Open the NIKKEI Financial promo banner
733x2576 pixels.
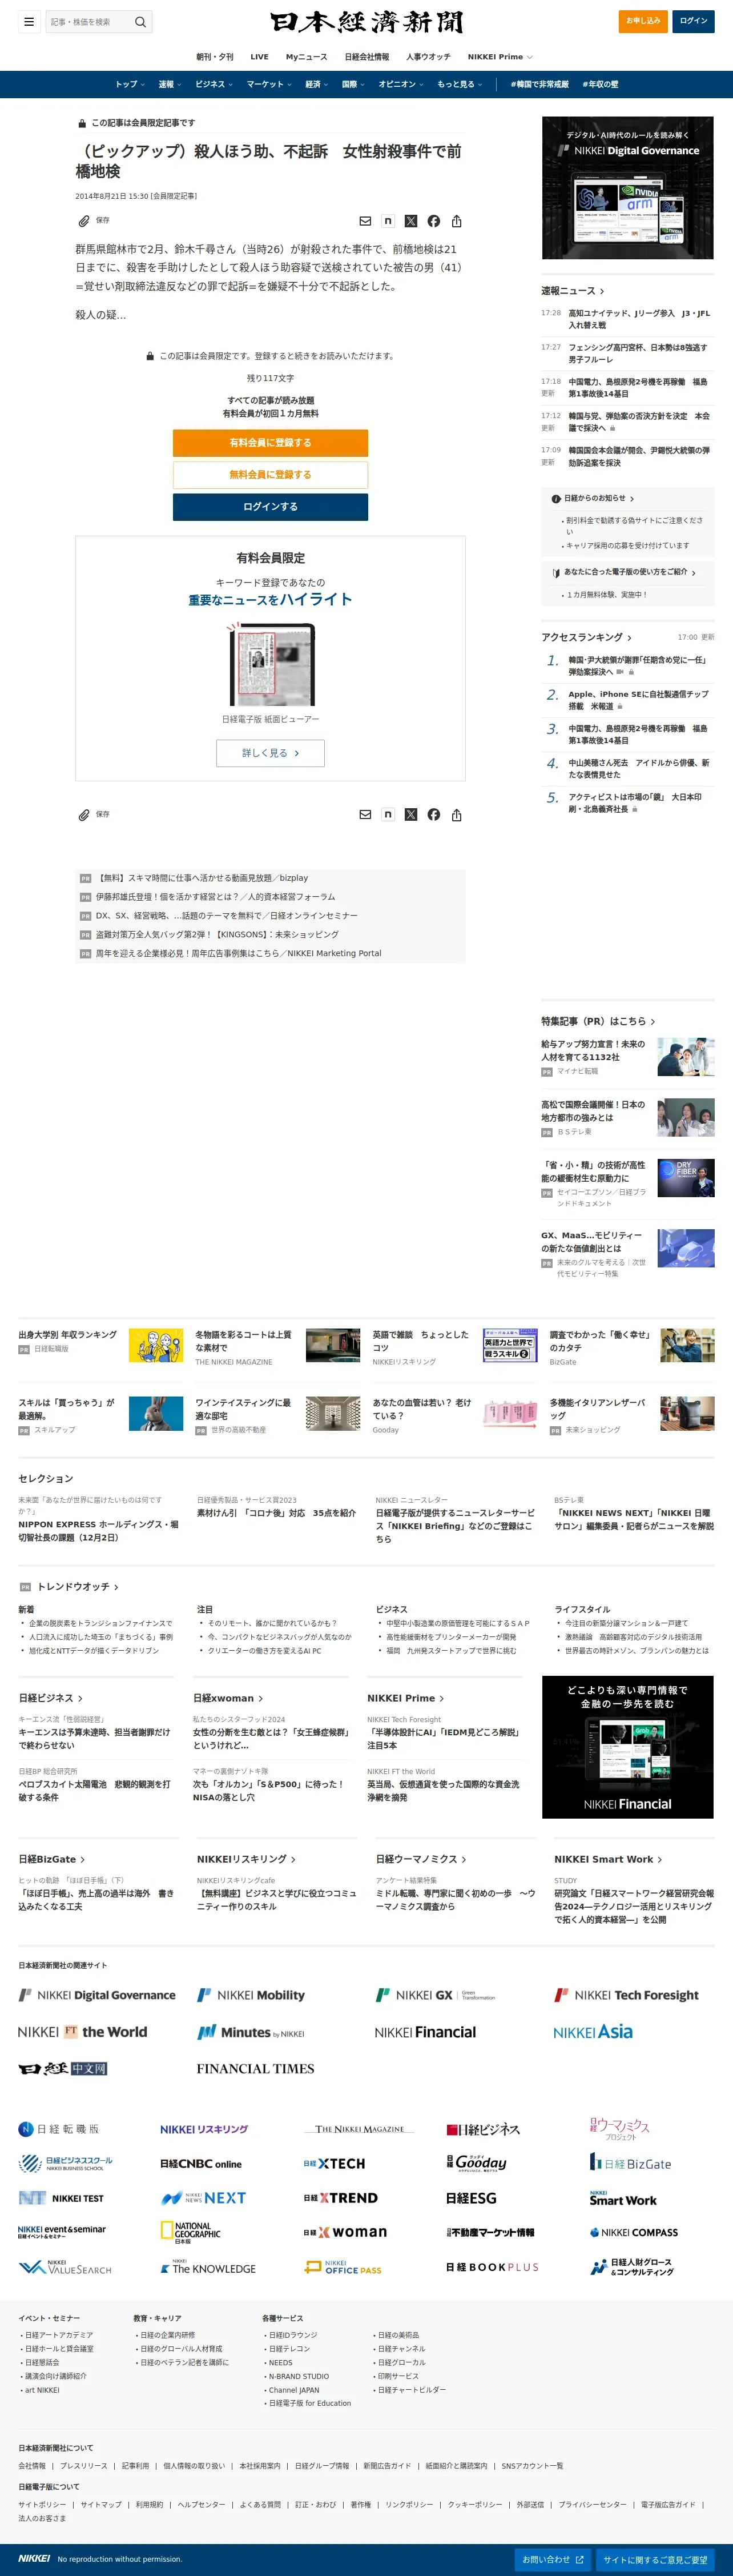click(x=628, y=1747)
